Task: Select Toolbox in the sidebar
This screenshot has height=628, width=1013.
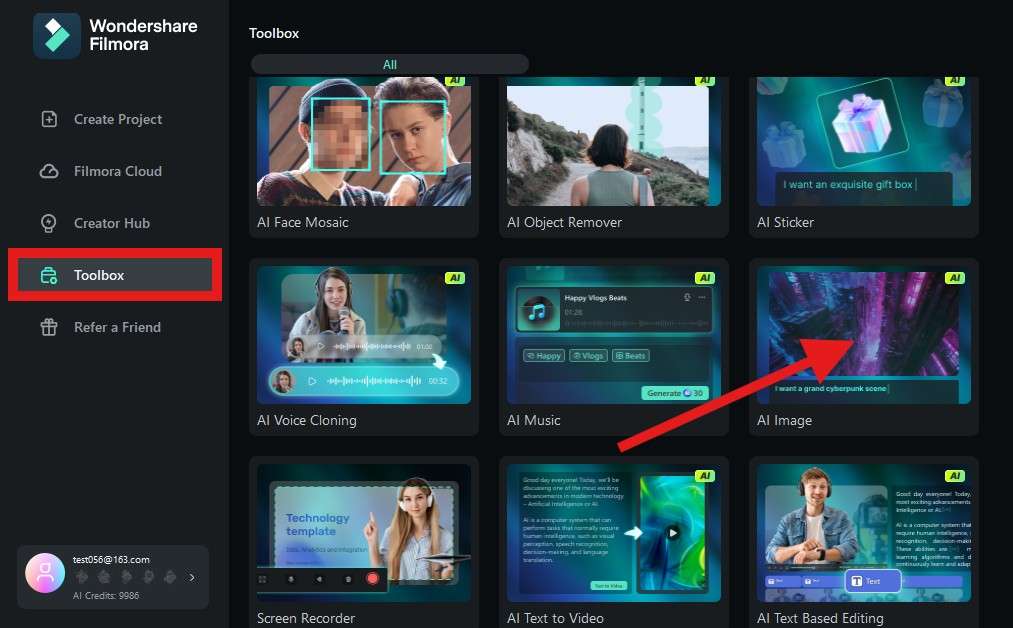Action: pyautogui.click(x=115, y=275)
